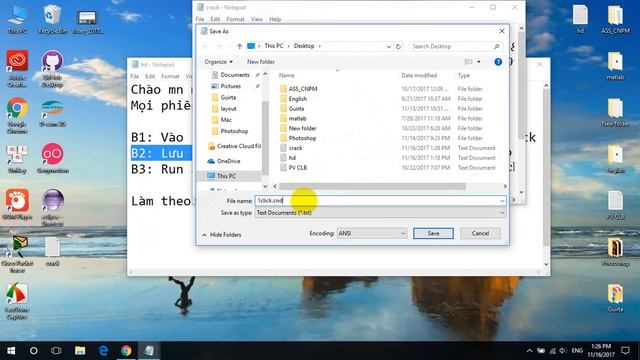Open the Save as type dropdown
The width and height of the screenshot is (640, 360).
coord(380,213)
